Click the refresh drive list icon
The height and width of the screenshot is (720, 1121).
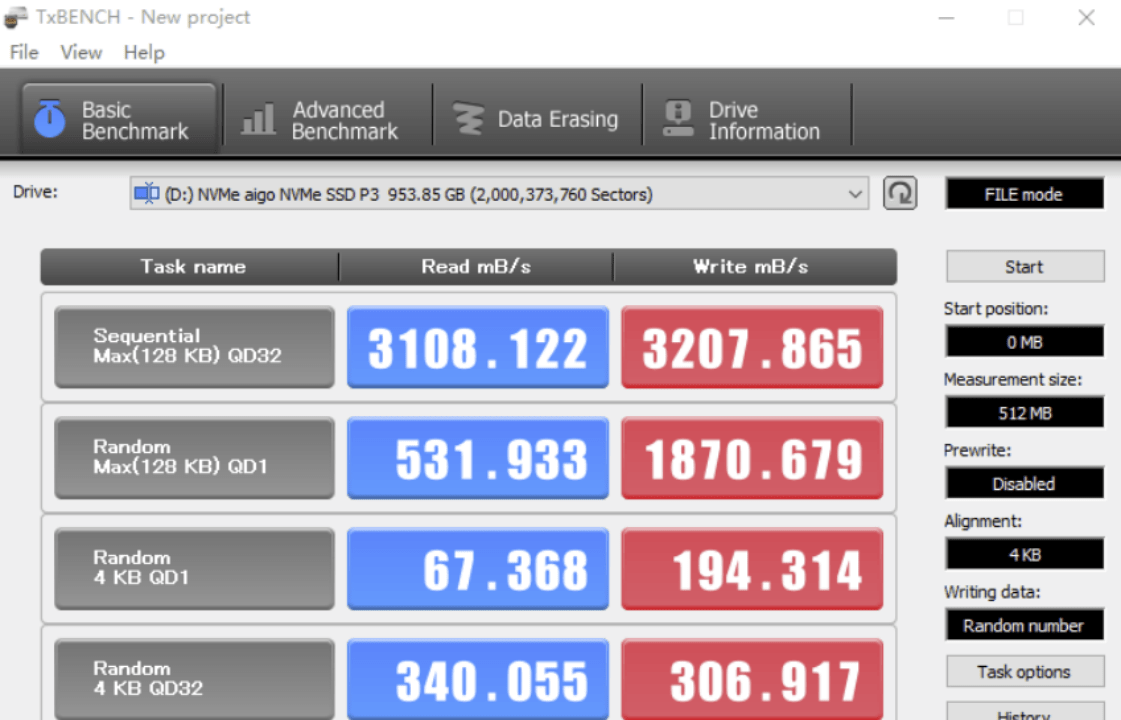(x=900, y=194)
